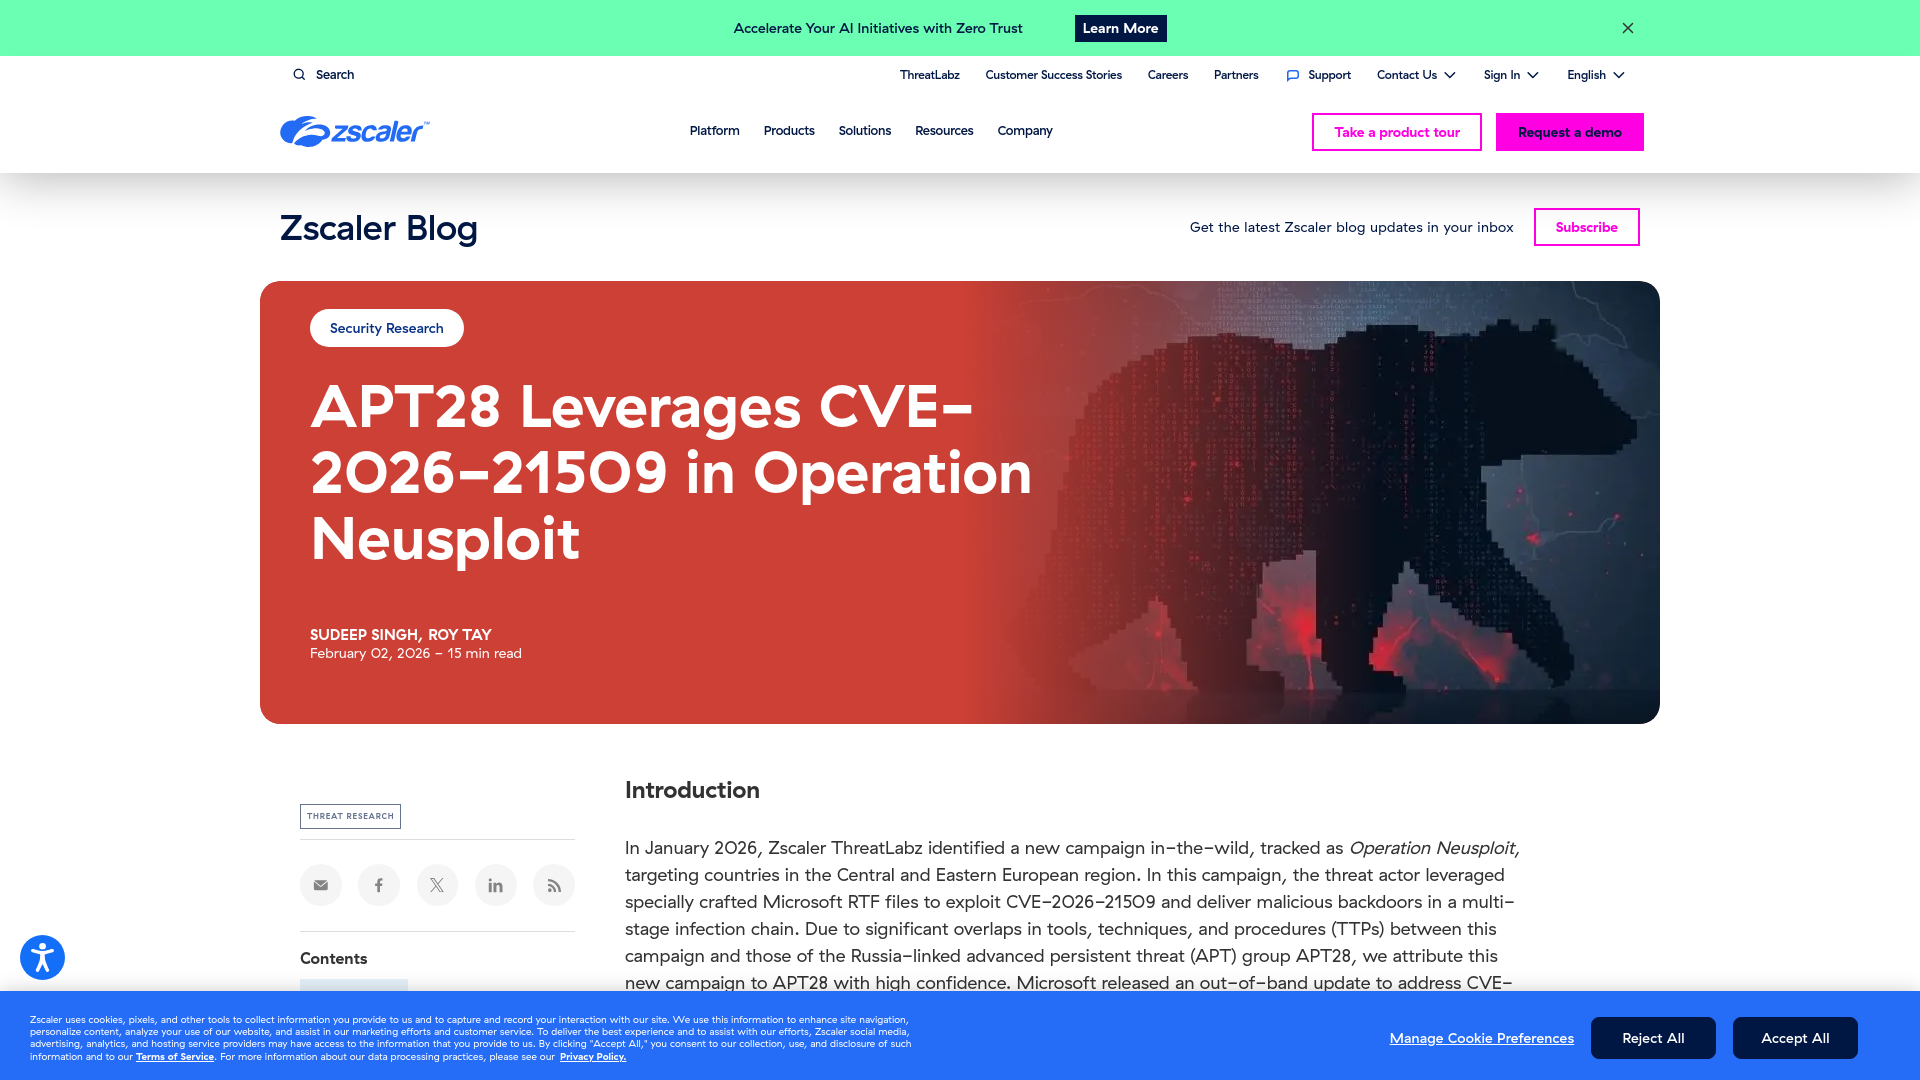Expand the Contact Us dropdown

1414,74
